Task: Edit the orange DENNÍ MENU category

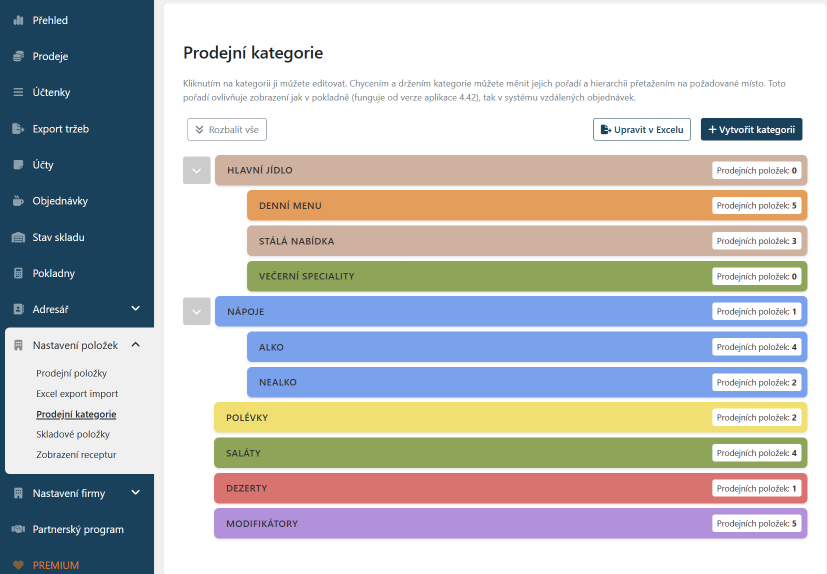Action: [527, 206]
